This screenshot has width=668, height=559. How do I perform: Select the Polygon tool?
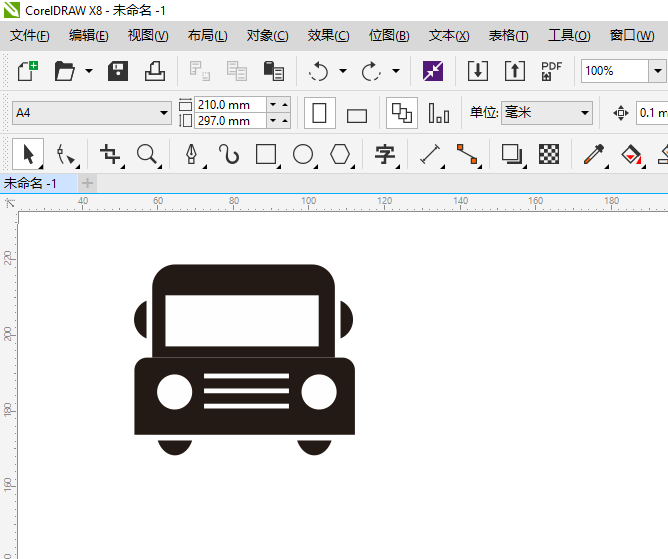coord(341,154)
